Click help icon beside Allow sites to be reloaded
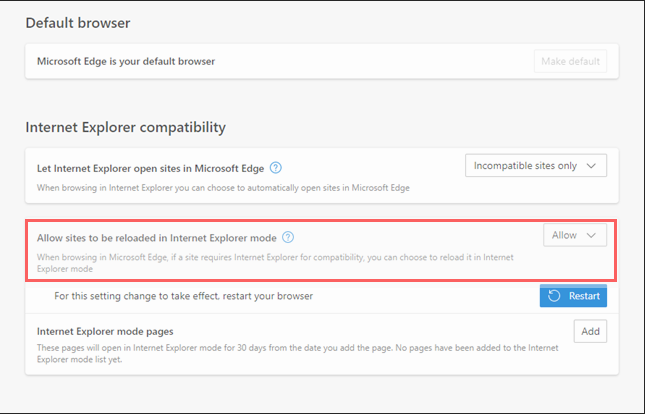Screen dimensions: 645x414 (288, 237)
